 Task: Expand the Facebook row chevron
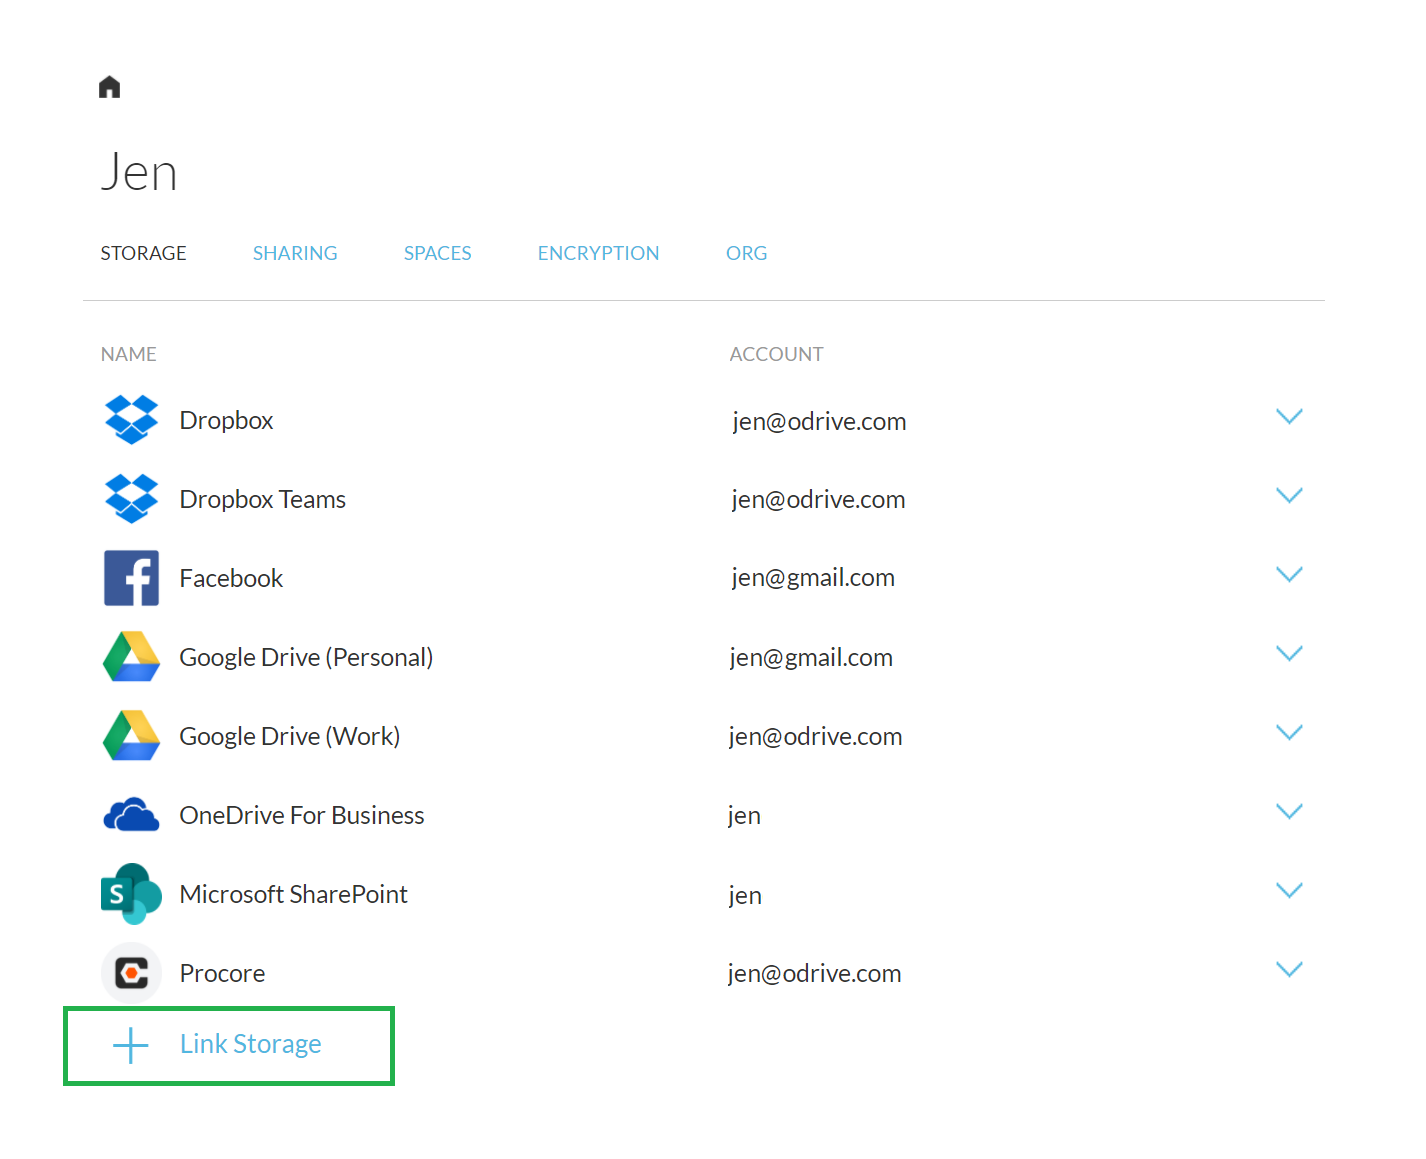point(1289,574)
